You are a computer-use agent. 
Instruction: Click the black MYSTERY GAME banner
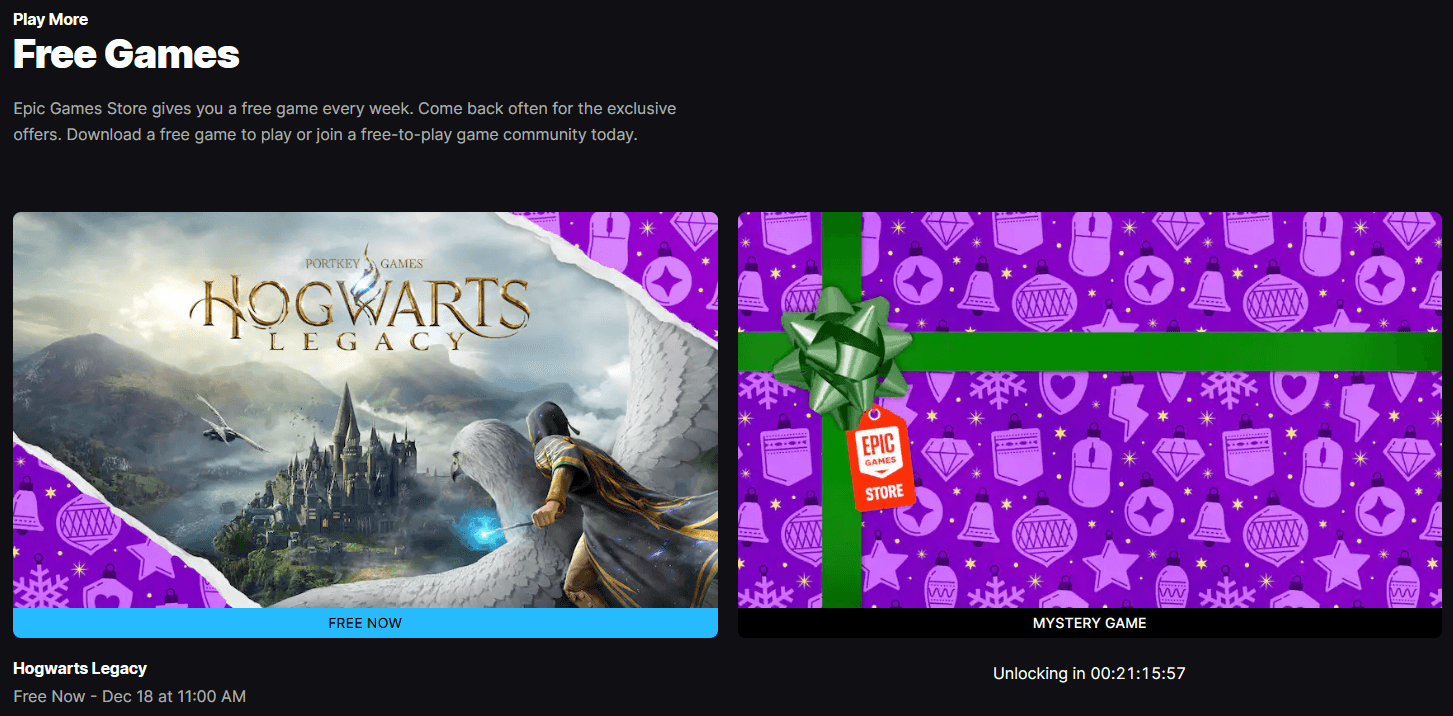[x=1089, y=623]
